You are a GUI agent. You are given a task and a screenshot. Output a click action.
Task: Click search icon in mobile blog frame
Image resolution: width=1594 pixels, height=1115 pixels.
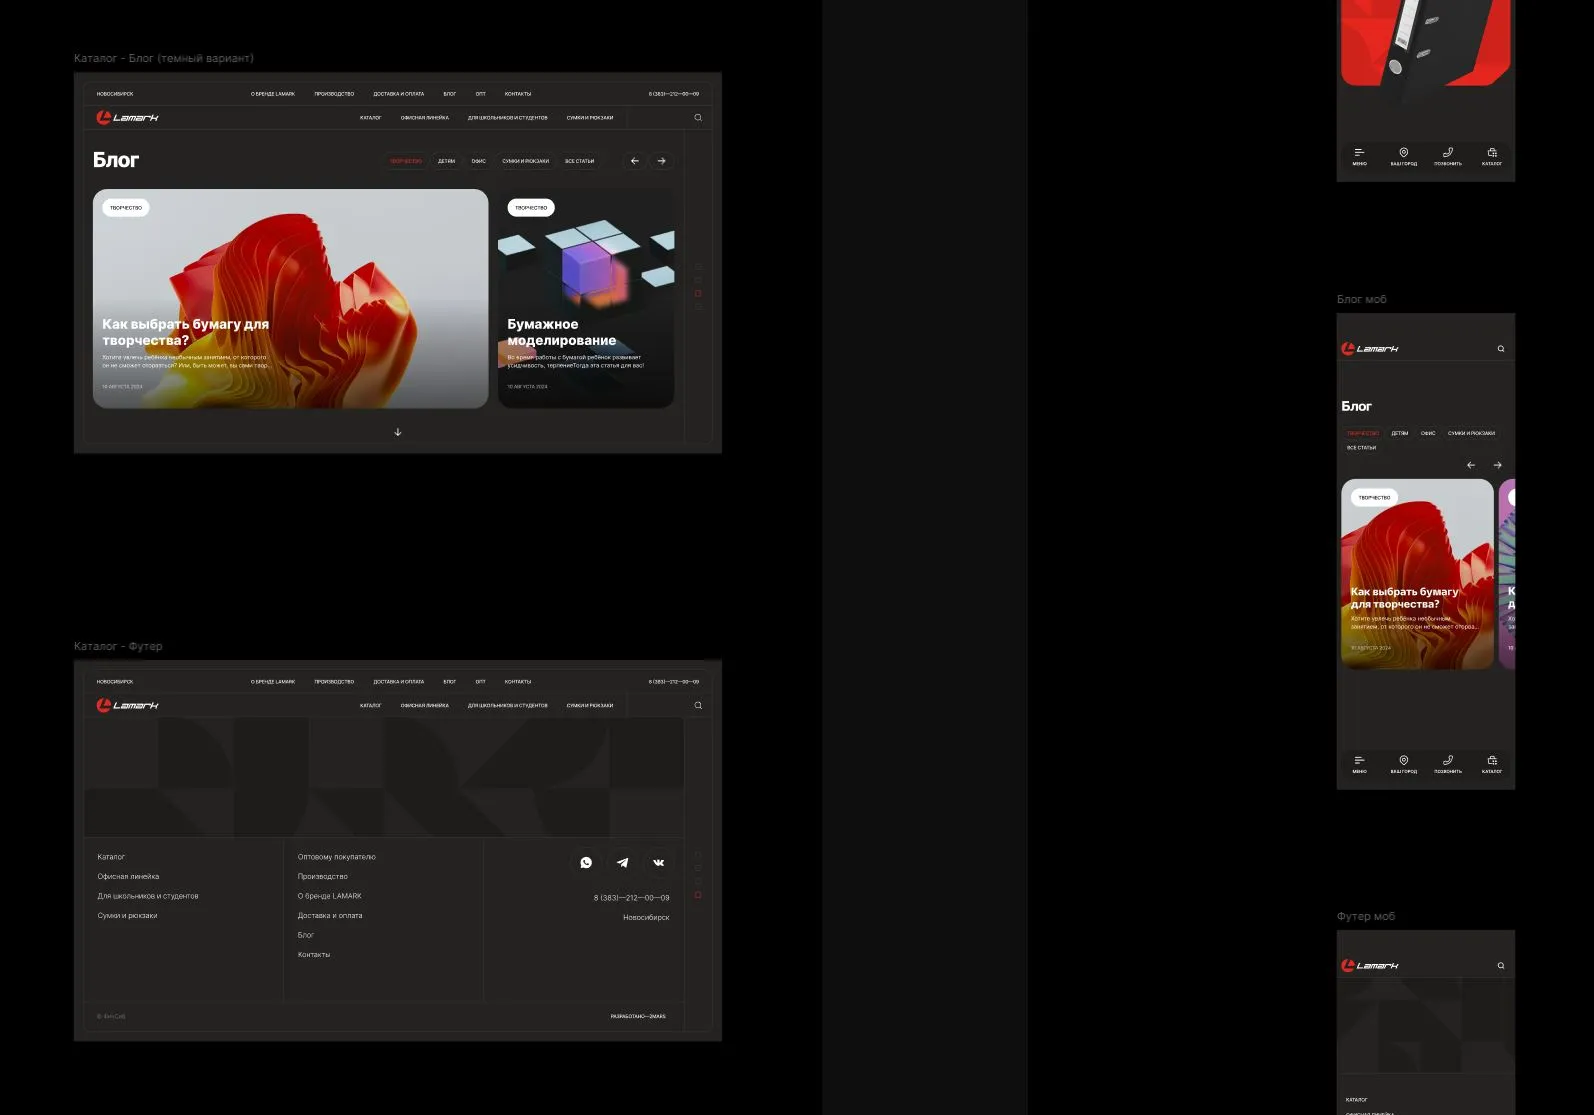pyautogui.click(x=1500, y=349)
